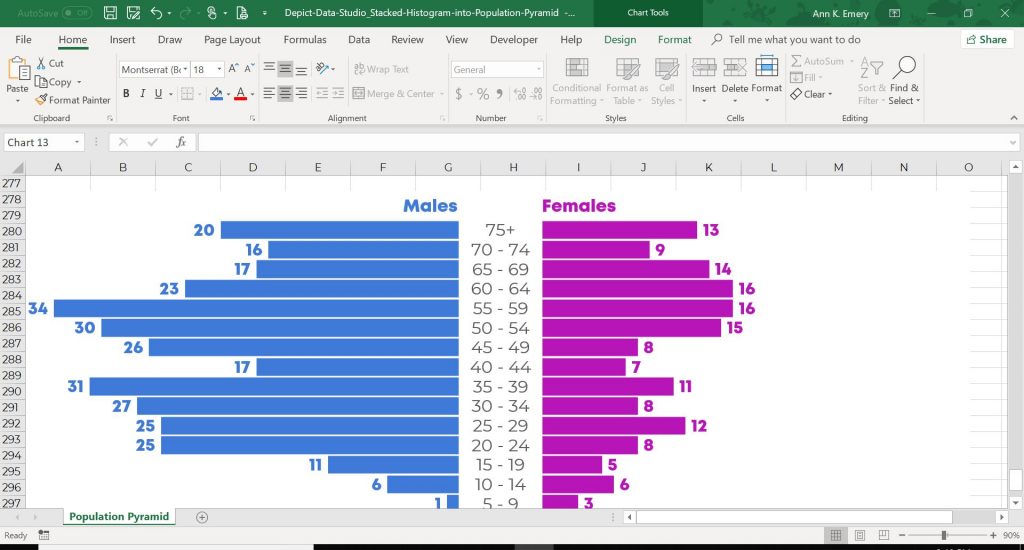Viewport: 1024px width, 550px height.
Task: Align text left
Action: [x=269, y=93]
